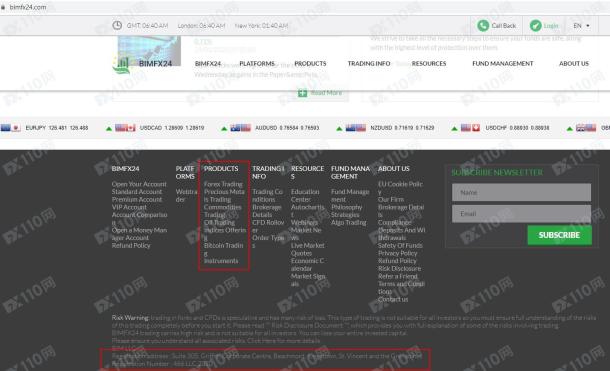This screenshot has height=371, width=610.
Task: Open the footer Account Comparison link
Action: coord(139,219)
